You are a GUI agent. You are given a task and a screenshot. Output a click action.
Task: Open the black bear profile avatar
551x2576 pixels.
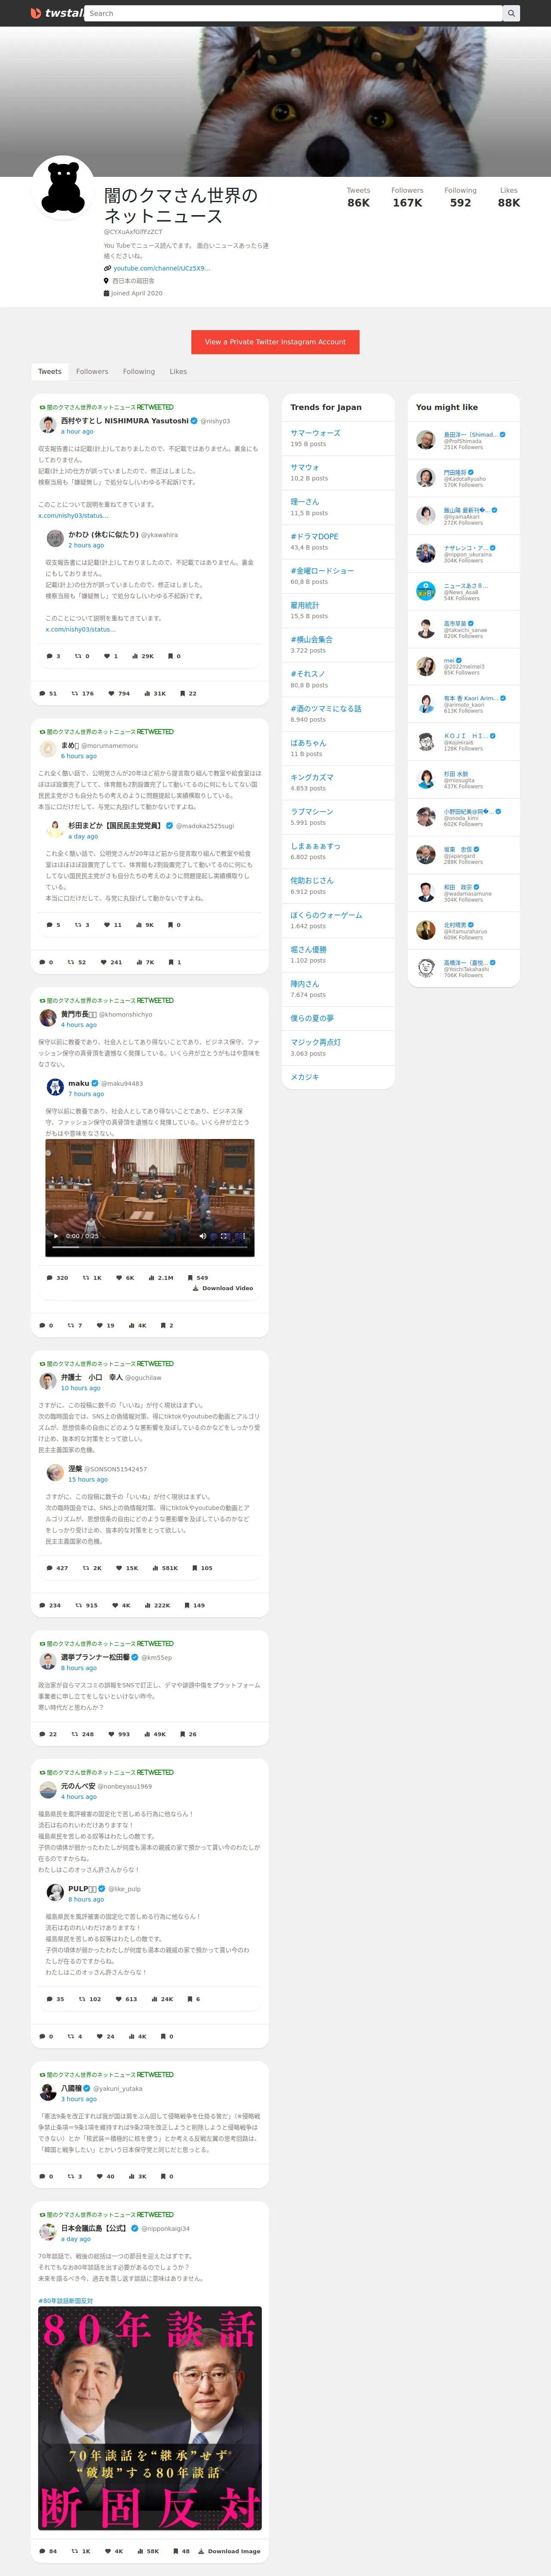pyautogui.click(x=63, y=188)
